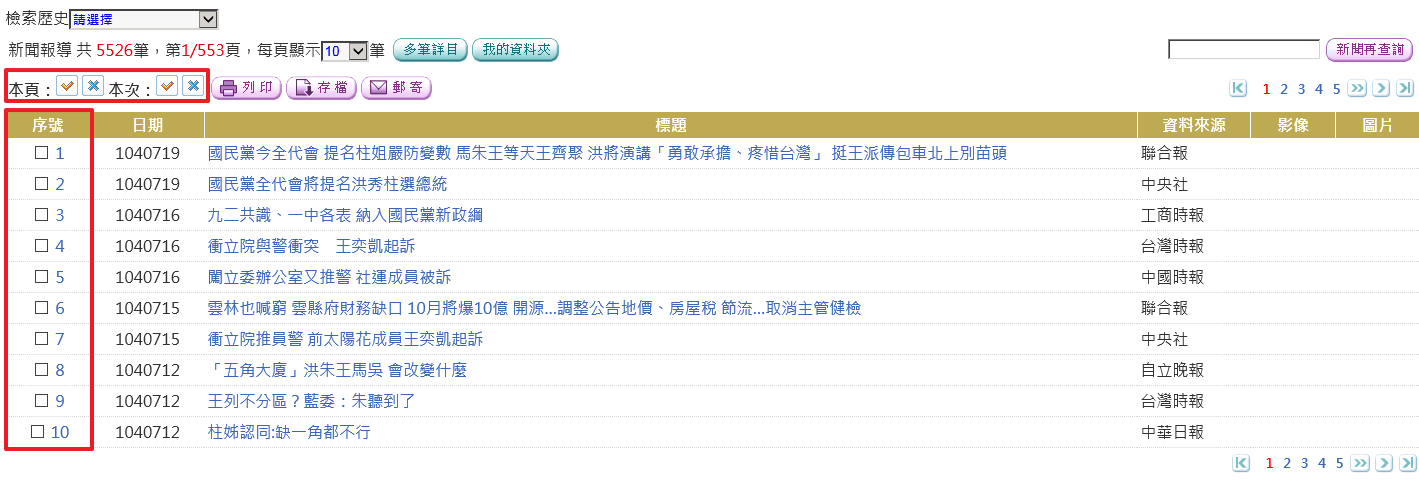Click the 新聞再查詢 button
This screenshot has width=1419, height=488.
pyautogui.click(x=1369, y=50)
